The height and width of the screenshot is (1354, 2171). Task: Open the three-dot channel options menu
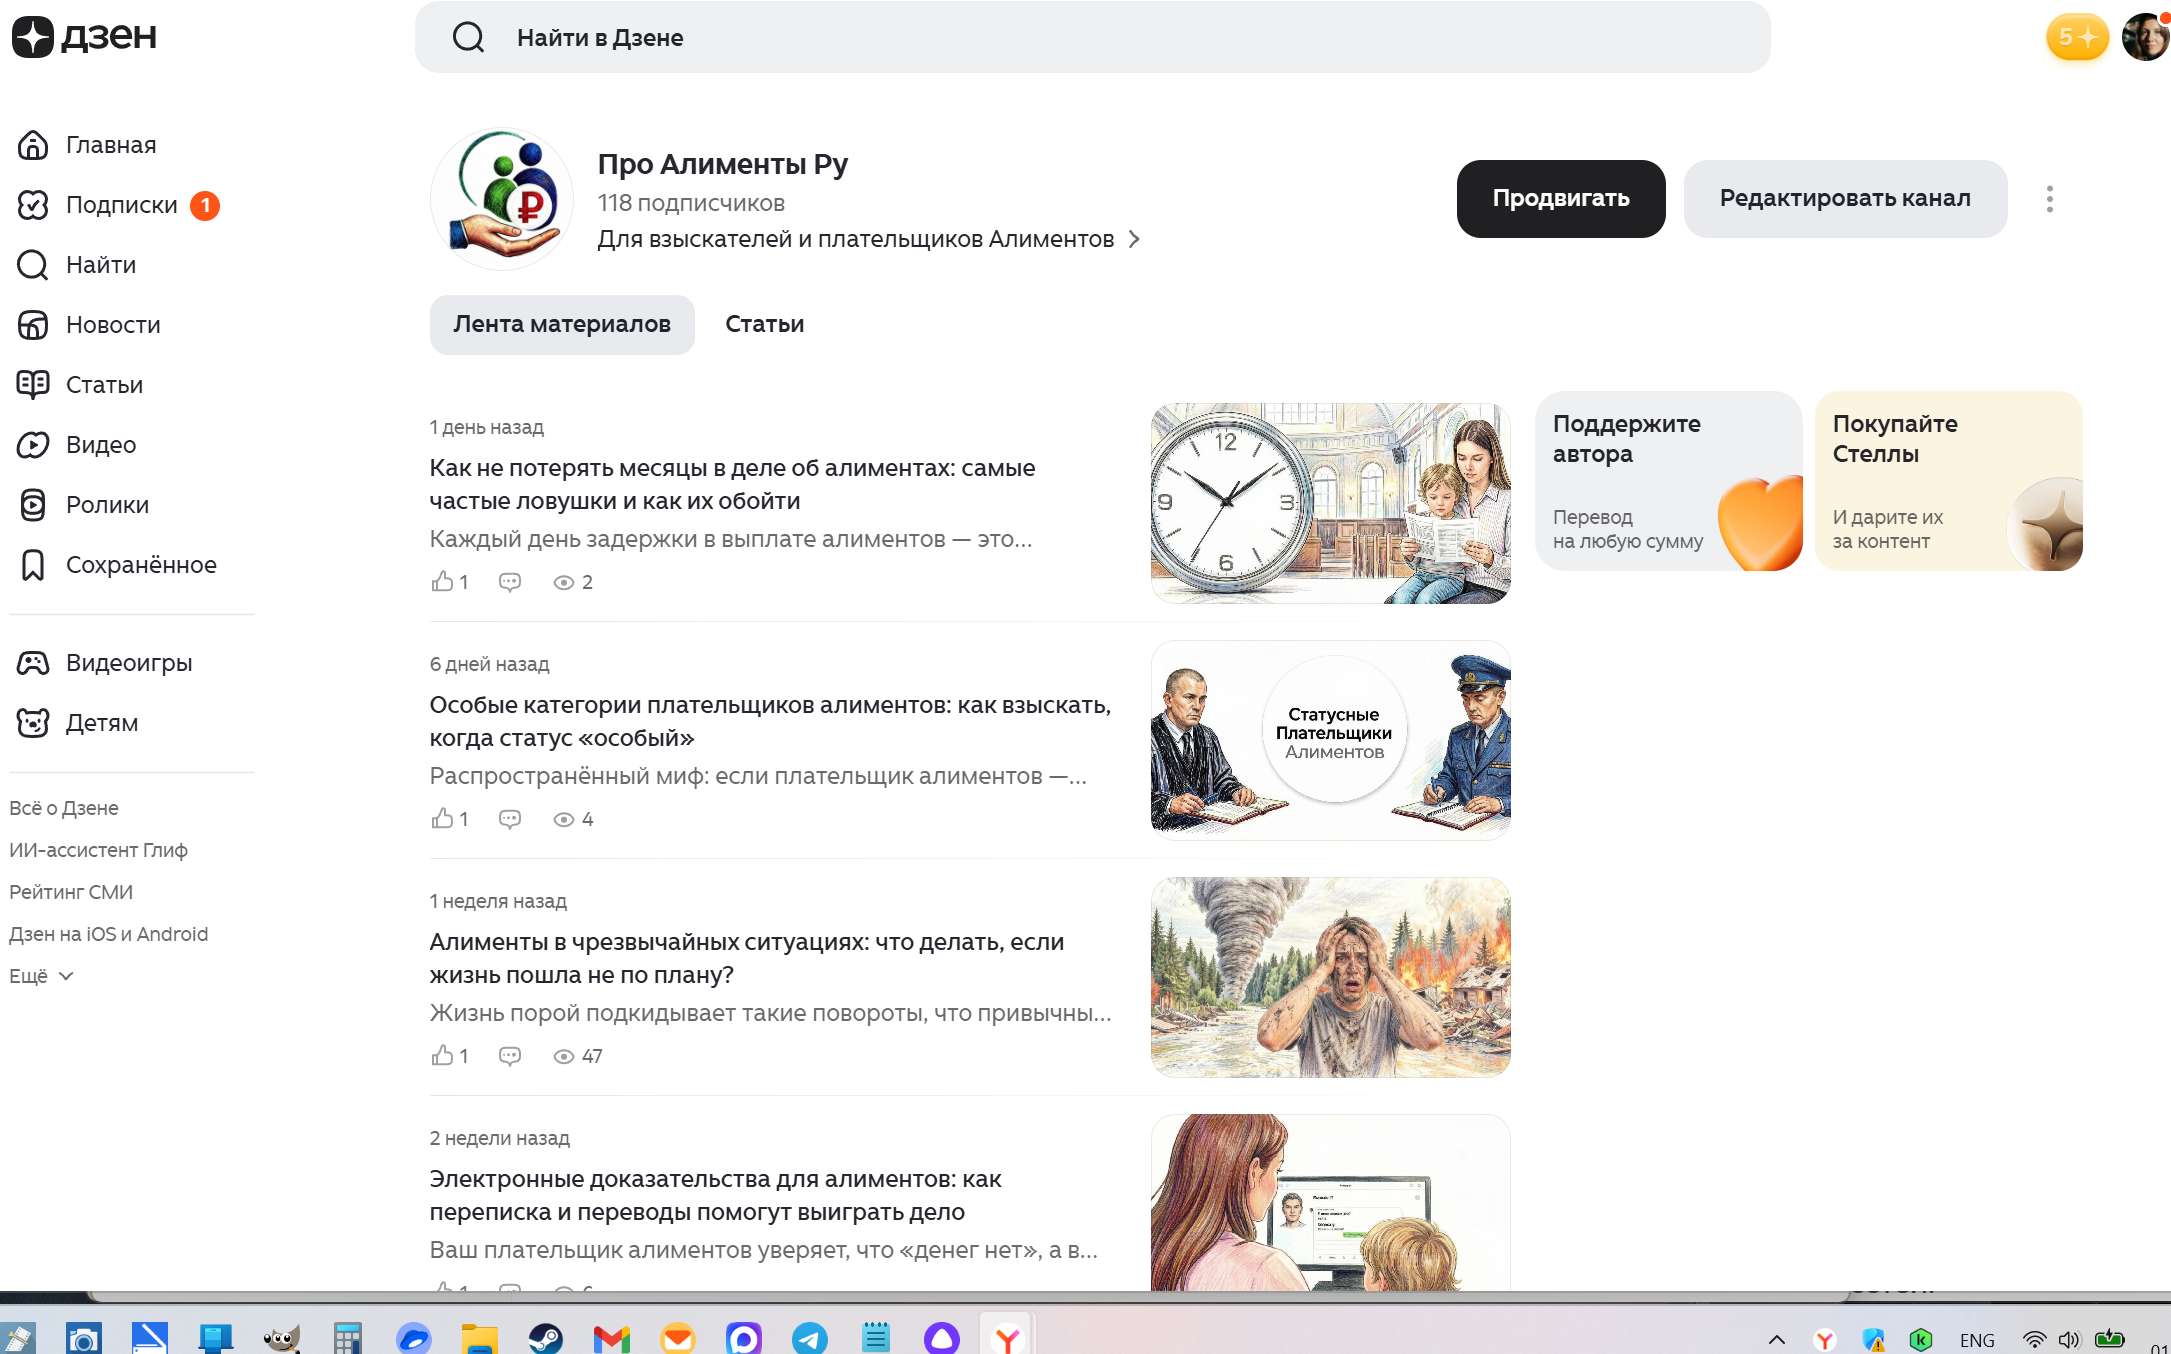[x=2050, y=199]
